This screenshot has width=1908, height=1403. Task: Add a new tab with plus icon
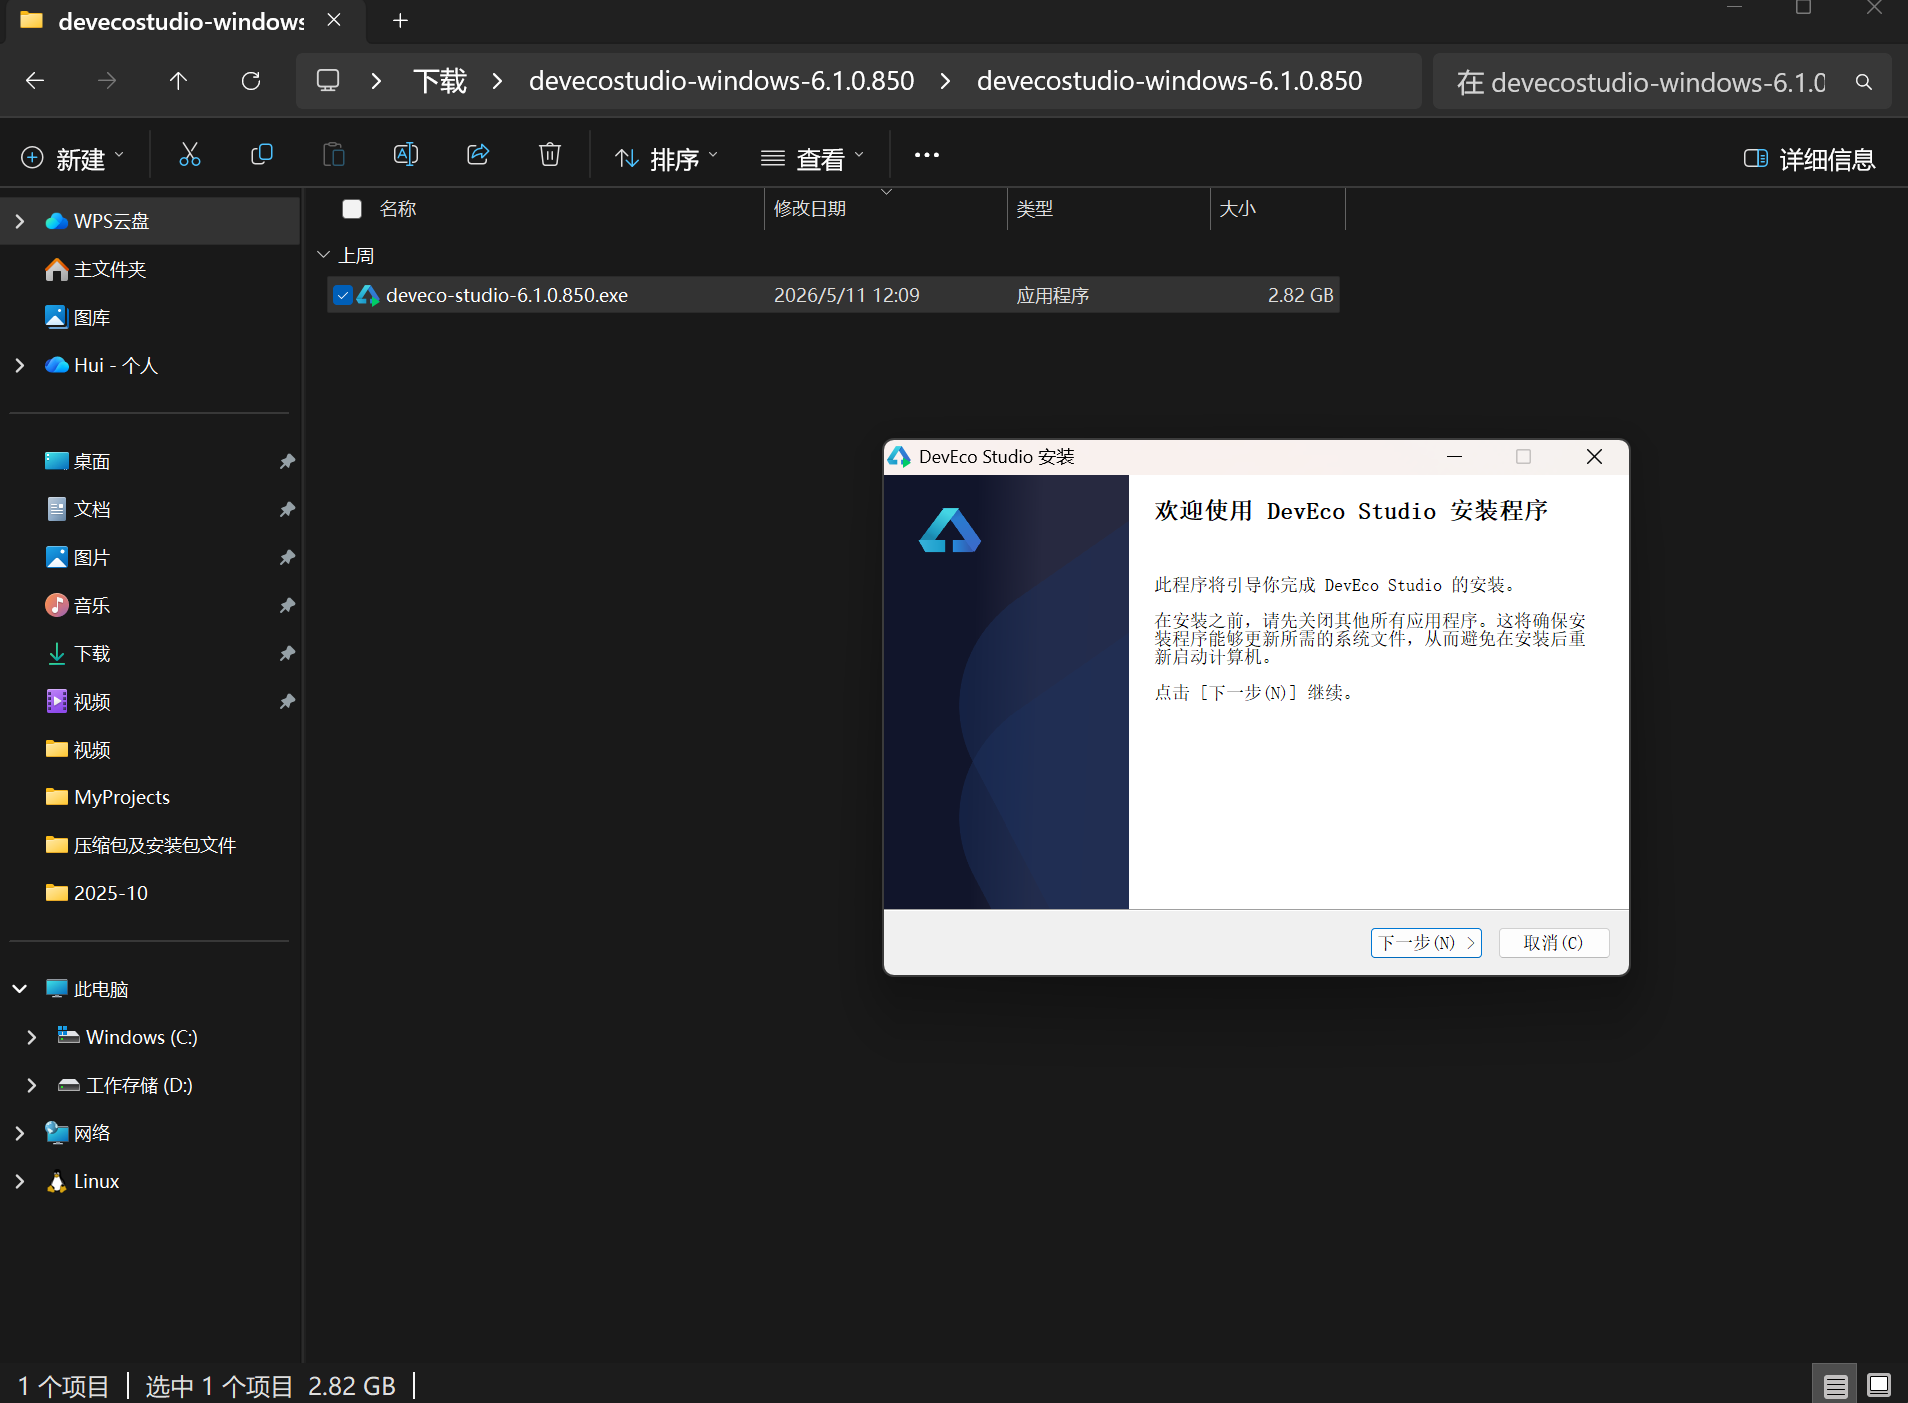(x=400, y=21)
